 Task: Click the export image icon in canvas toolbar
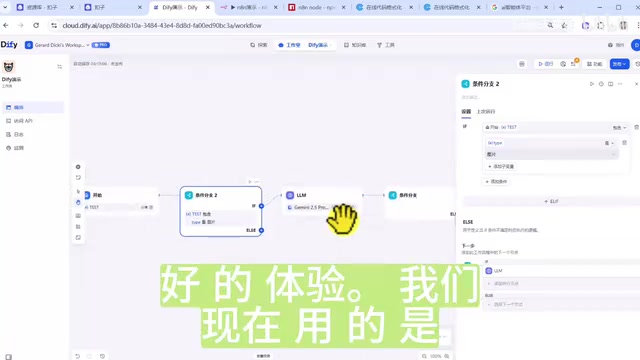click(x=78, y=216)
